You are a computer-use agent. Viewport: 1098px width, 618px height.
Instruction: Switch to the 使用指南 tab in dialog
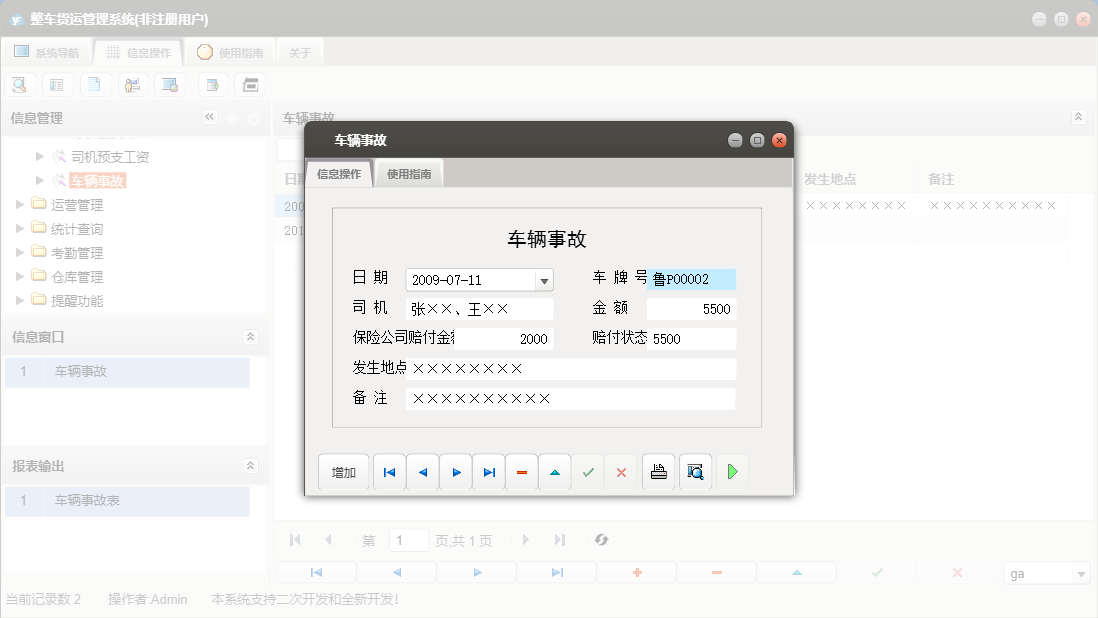click(x=409, y=172)
